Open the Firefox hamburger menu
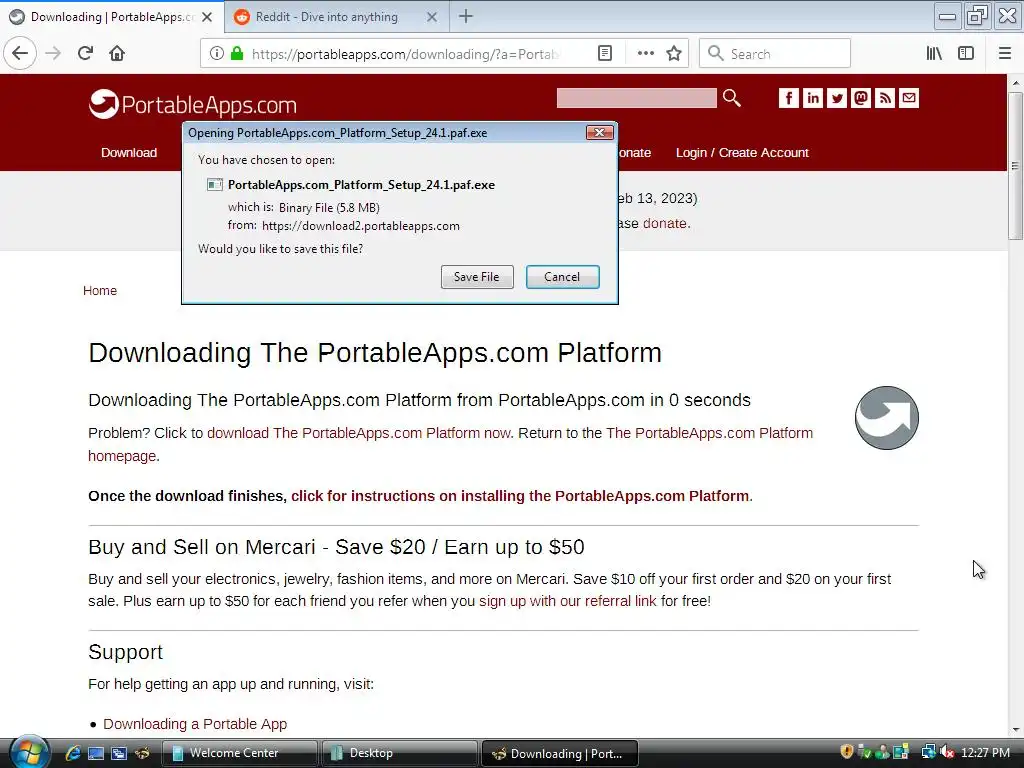Image resolution: width=1024 pixels, height=768 pixels. (x=1005, y=54)
